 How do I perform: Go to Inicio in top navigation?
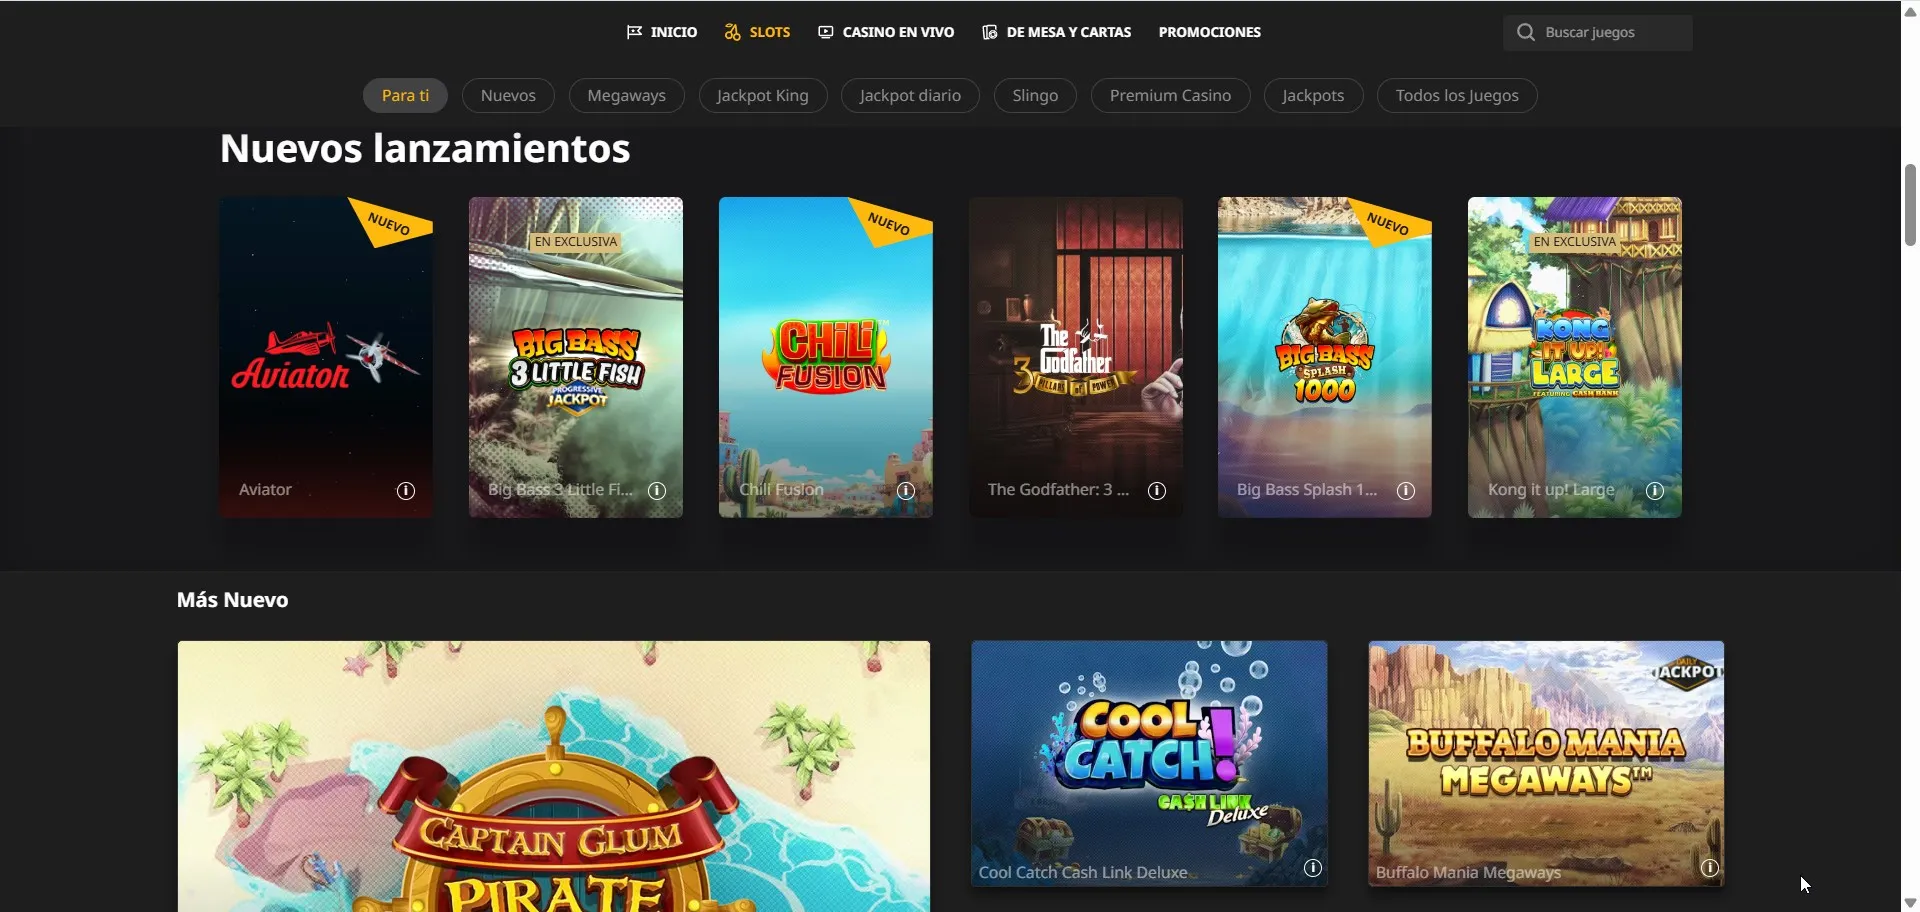click(x=662, y=32)
